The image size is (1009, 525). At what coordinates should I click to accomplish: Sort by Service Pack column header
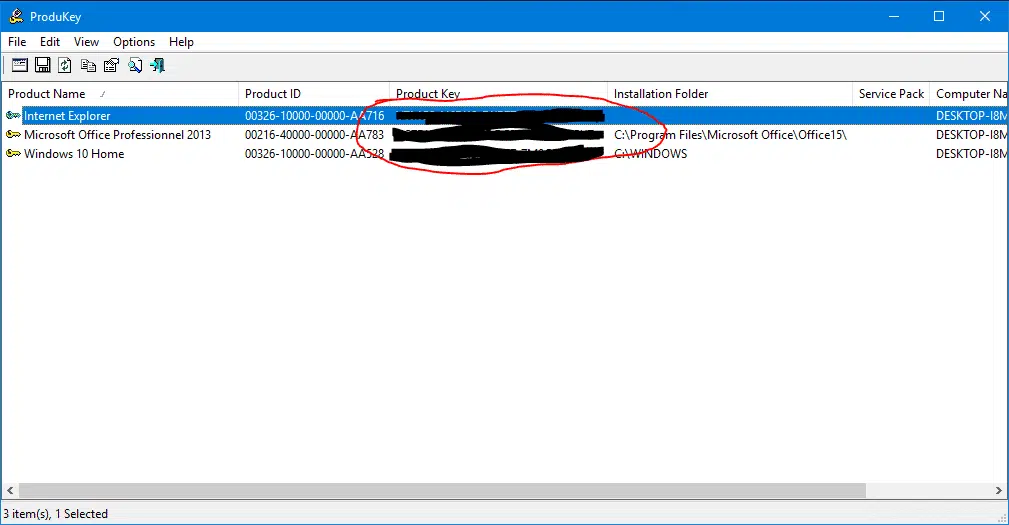pyautogui.click(x=891, y=94)
